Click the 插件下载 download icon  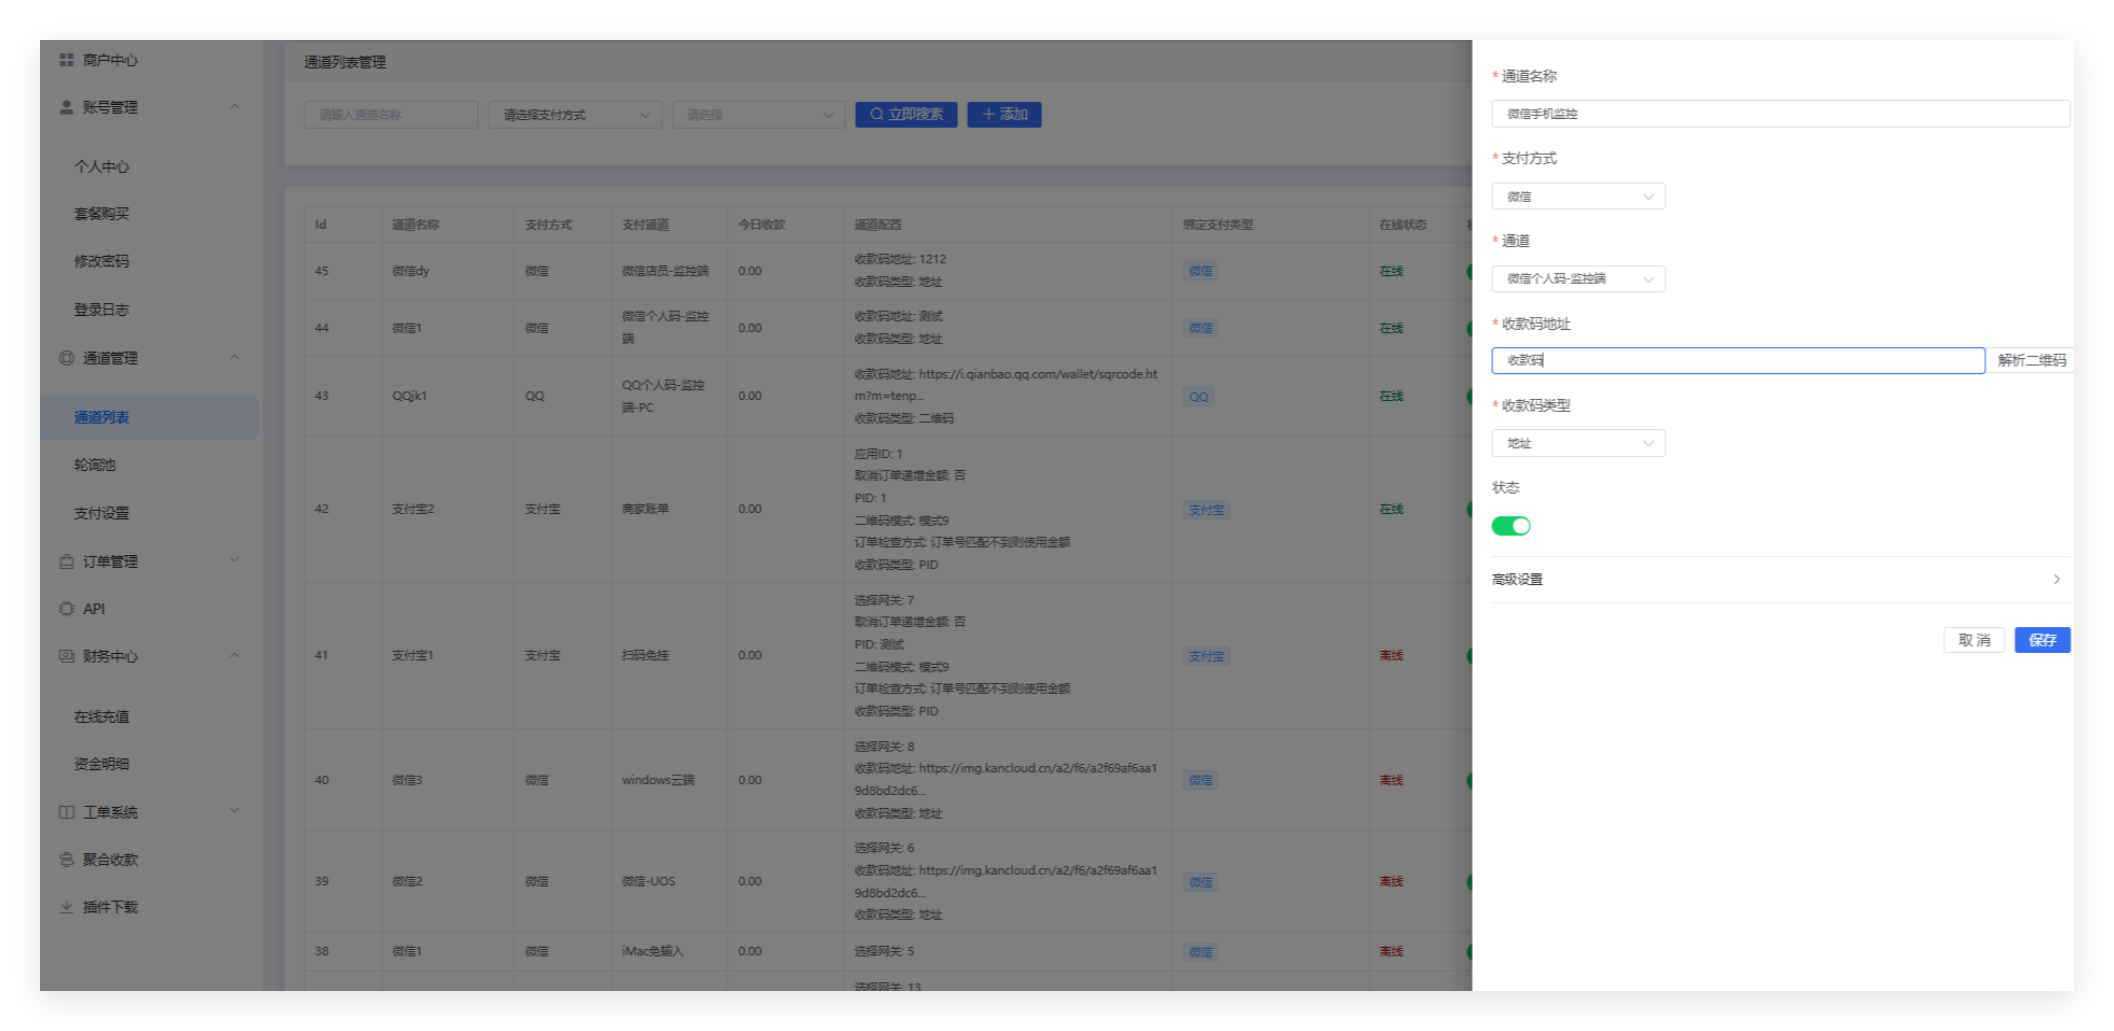pos(67,907)
